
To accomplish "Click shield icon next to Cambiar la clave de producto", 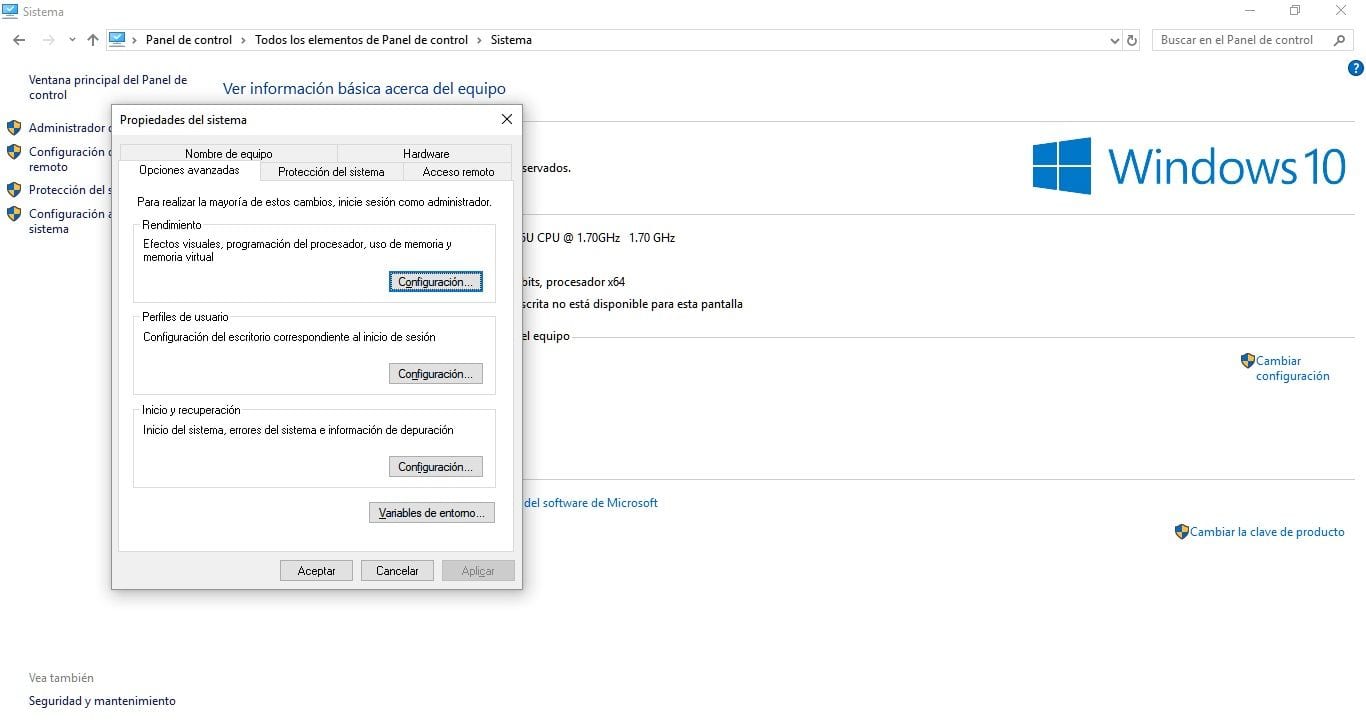I will click(x=1181, y=532).
